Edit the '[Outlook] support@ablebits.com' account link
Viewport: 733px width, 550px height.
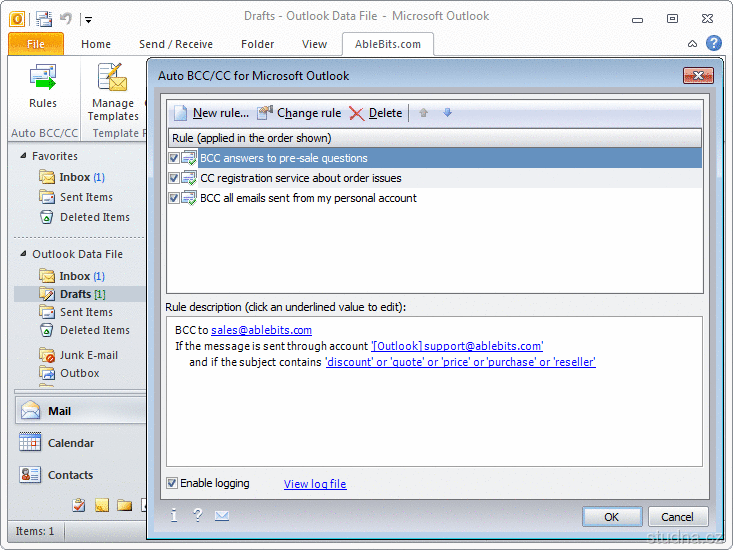[457, 346]
